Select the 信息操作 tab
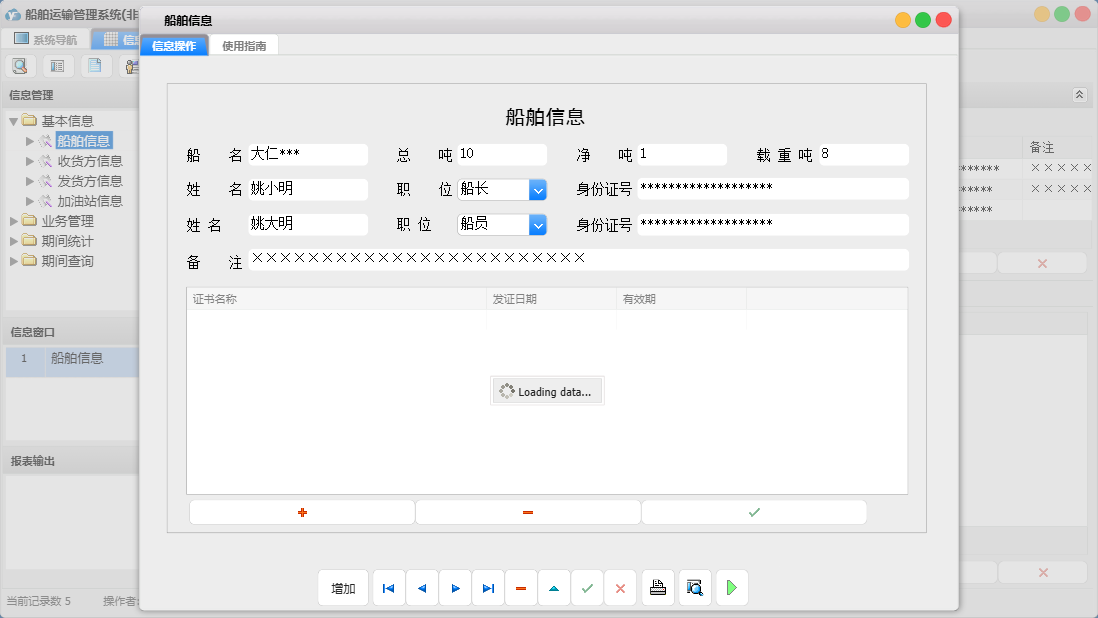The width and height of the screenshot is (1098, 618). [x=174, y=45]
